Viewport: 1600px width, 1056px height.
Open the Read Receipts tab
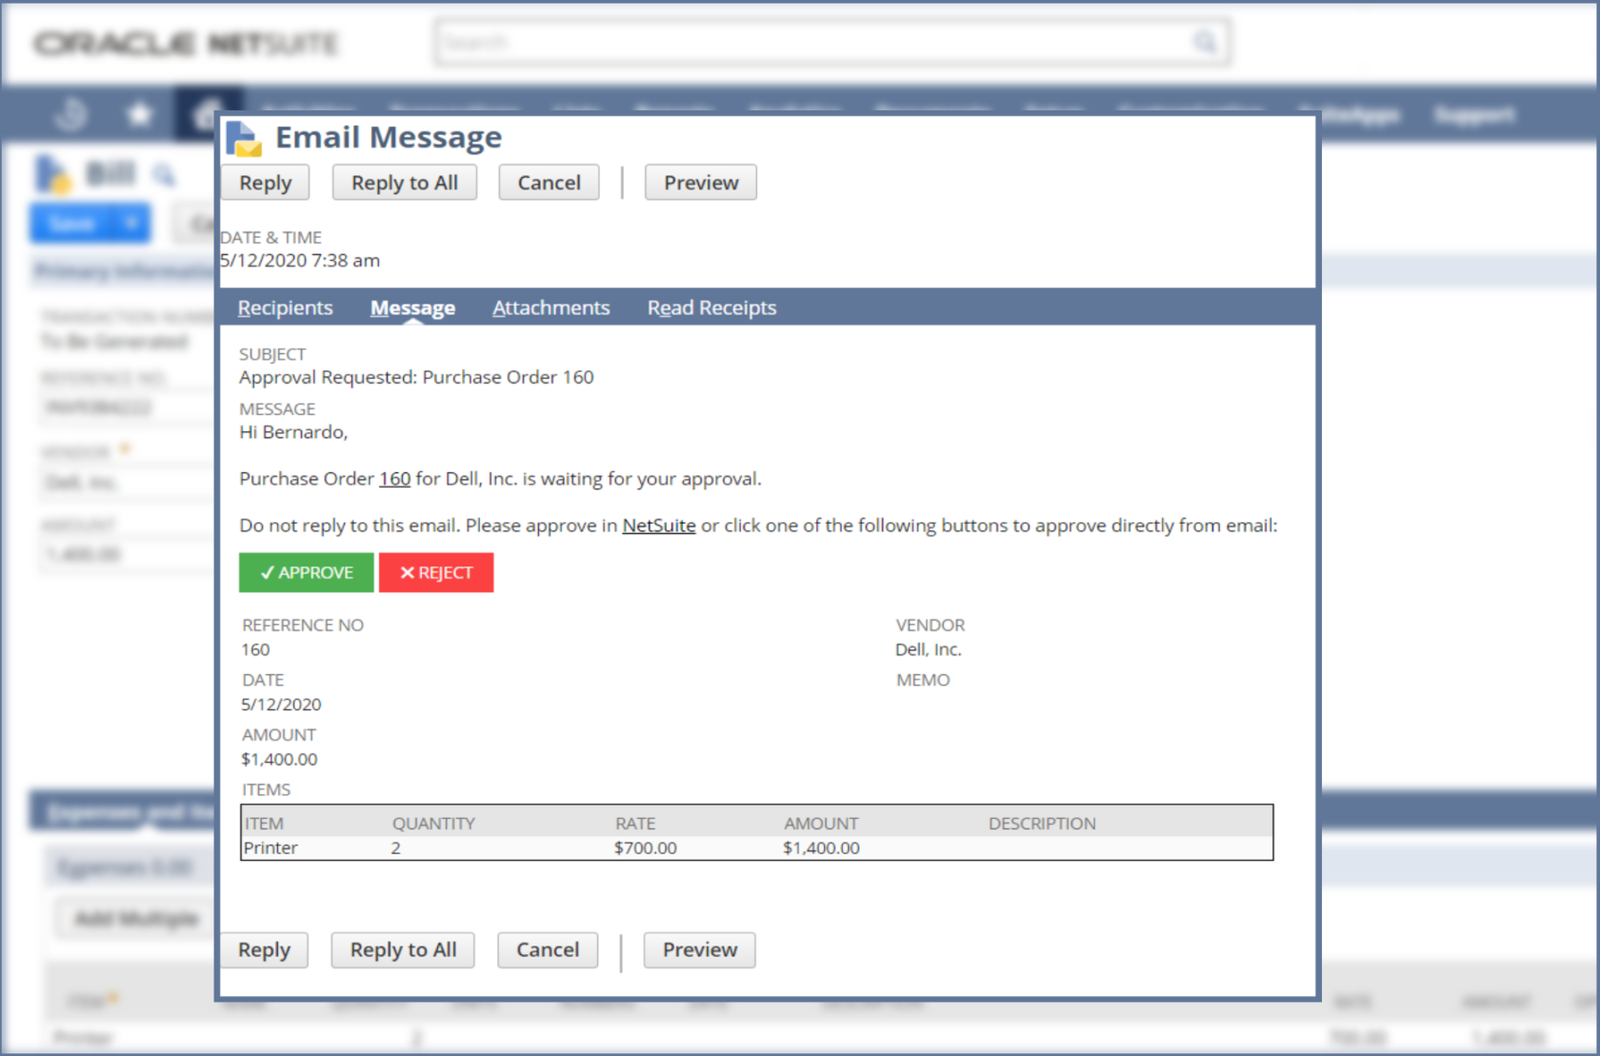click(712, 308)
